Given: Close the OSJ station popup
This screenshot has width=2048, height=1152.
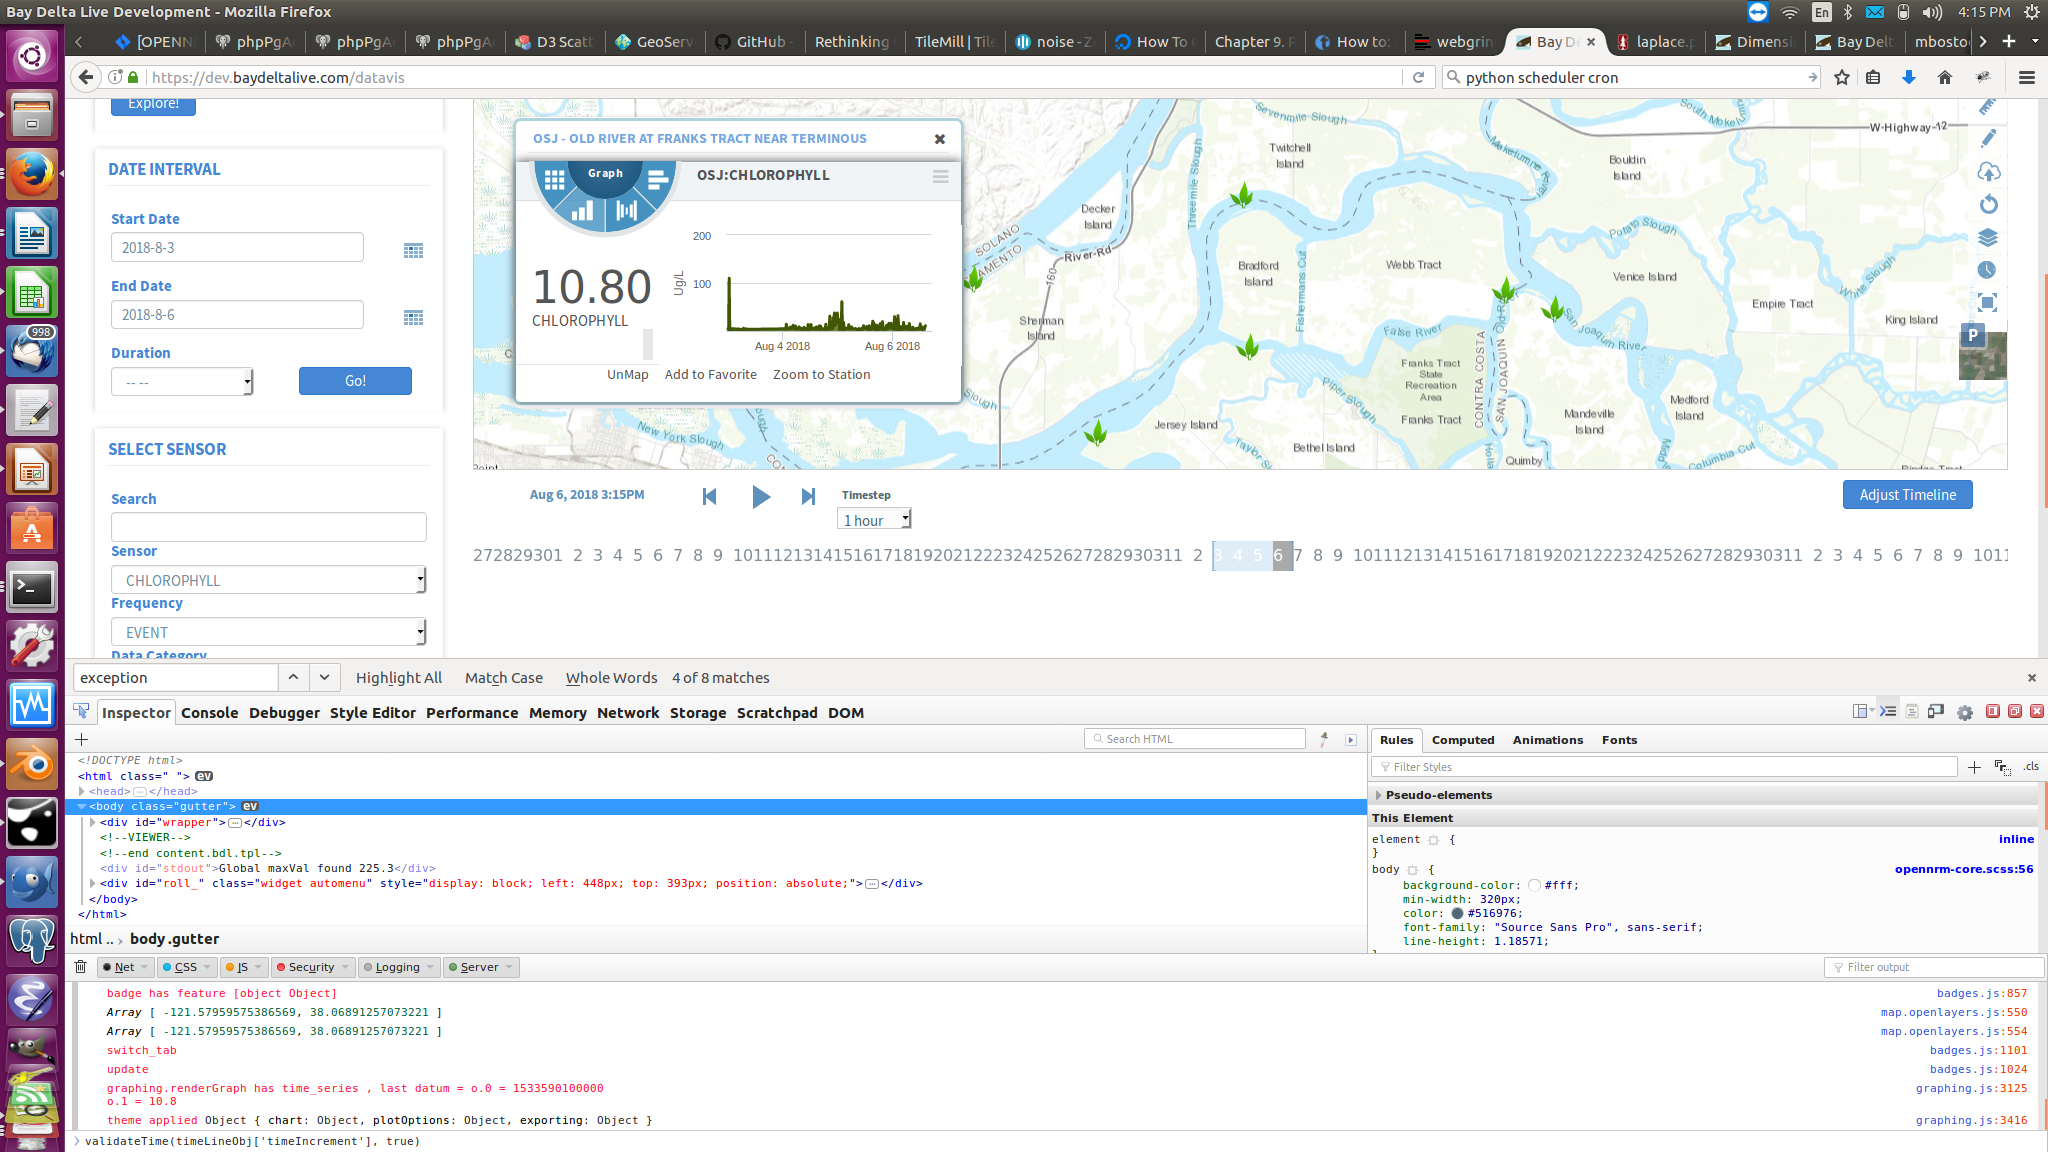Looking at the screenshot, I should (940, 139).
